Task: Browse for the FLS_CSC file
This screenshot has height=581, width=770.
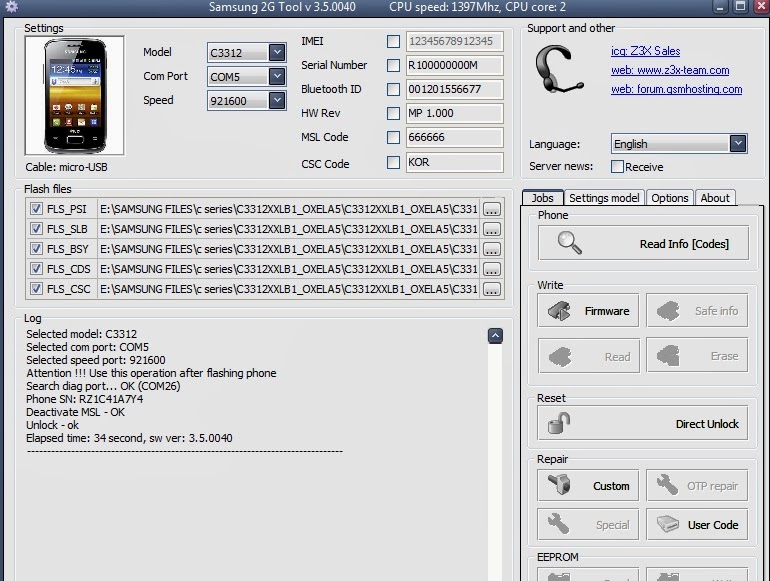Action: point(492,289)
